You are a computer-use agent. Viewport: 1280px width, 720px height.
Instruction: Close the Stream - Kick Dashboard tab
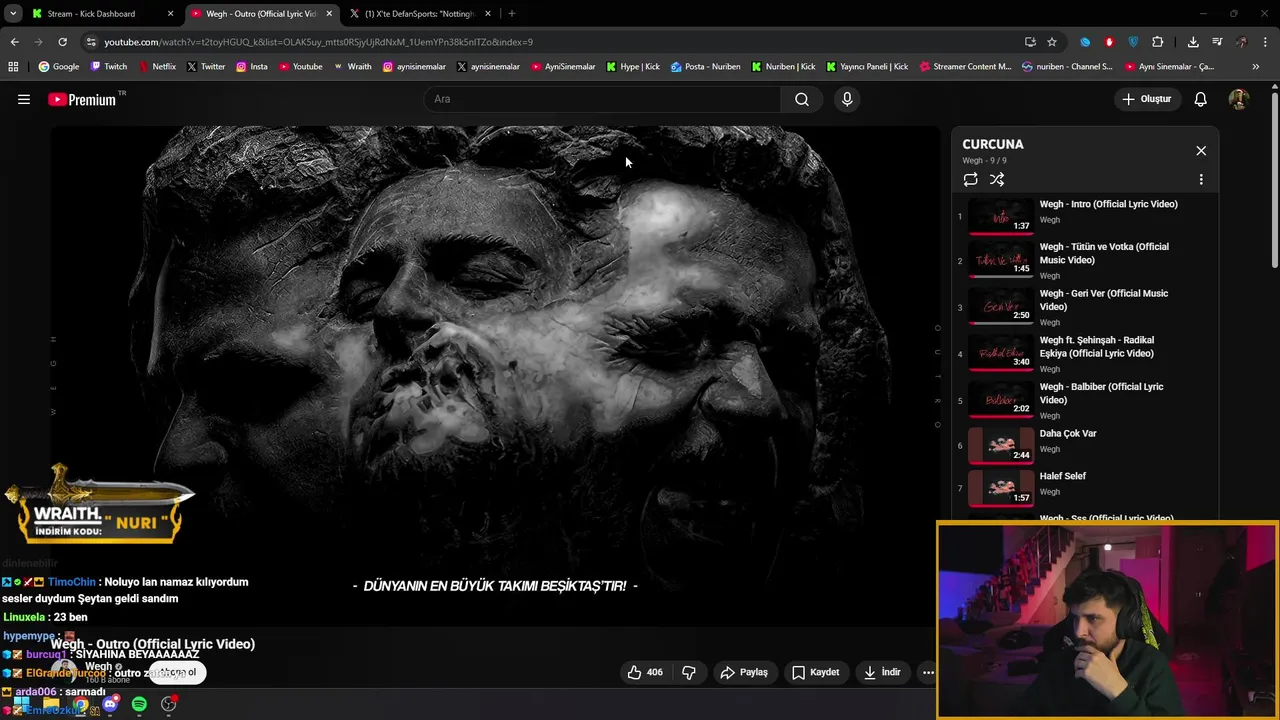[x=170, y=14]
